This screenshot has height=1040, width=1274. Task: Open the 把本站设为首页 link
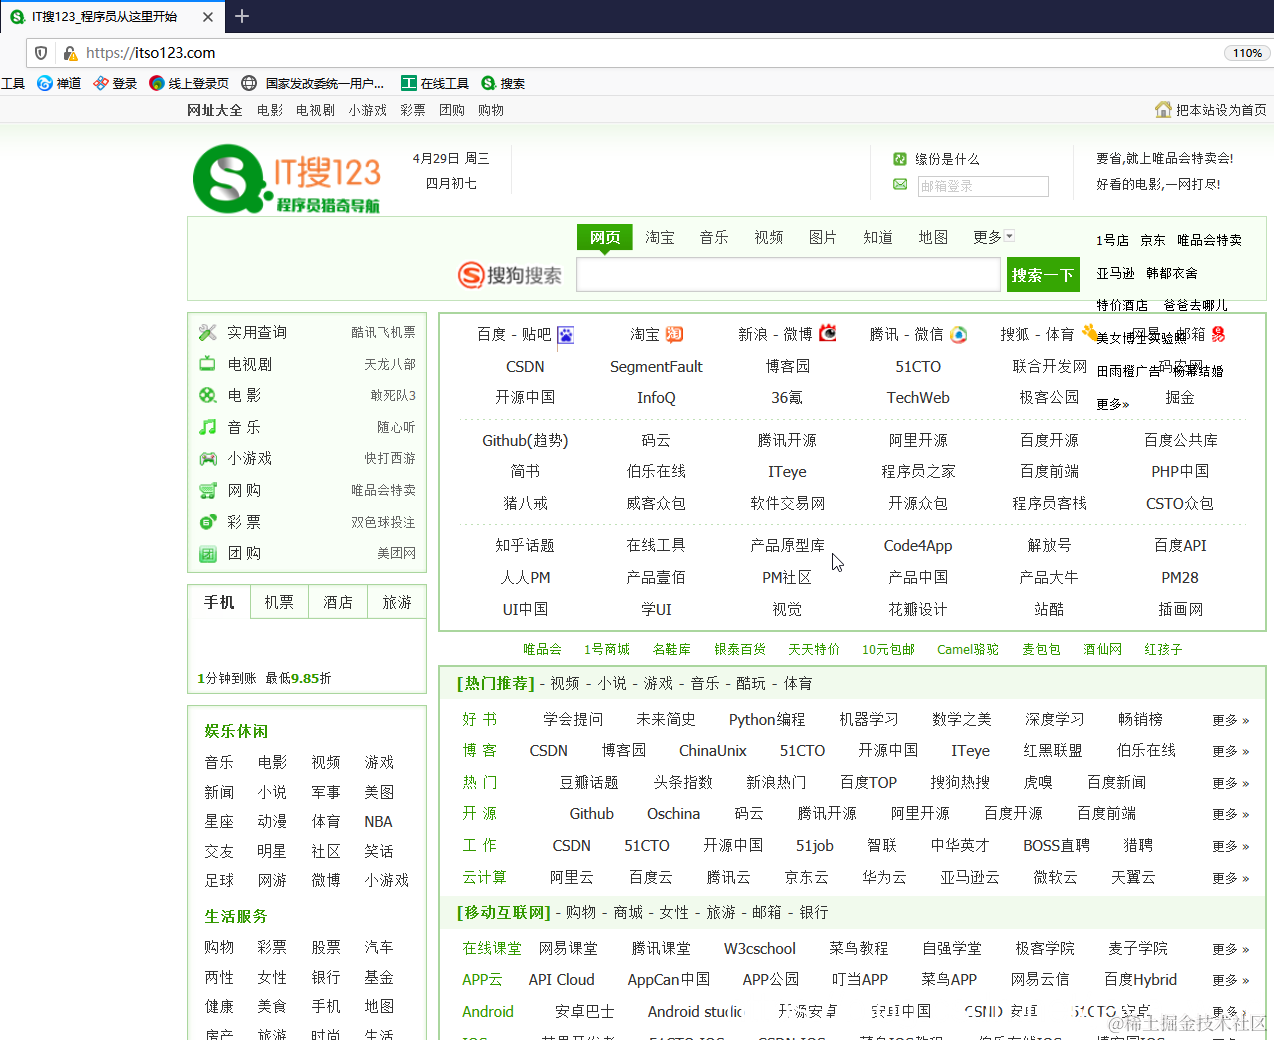pyautogui.click(x=1221, y=110)
